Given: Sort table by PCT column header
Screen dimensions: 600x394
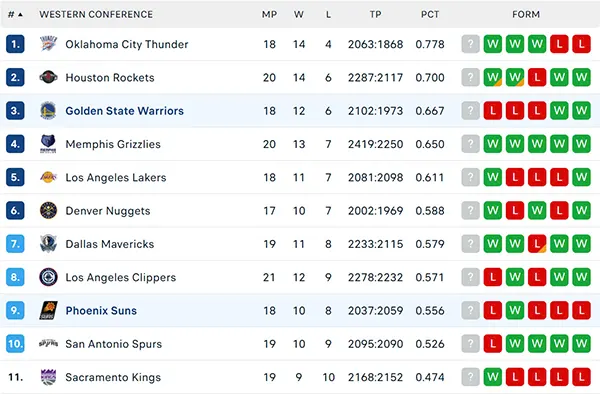Looking at the screenshot, I should point(430,15).
